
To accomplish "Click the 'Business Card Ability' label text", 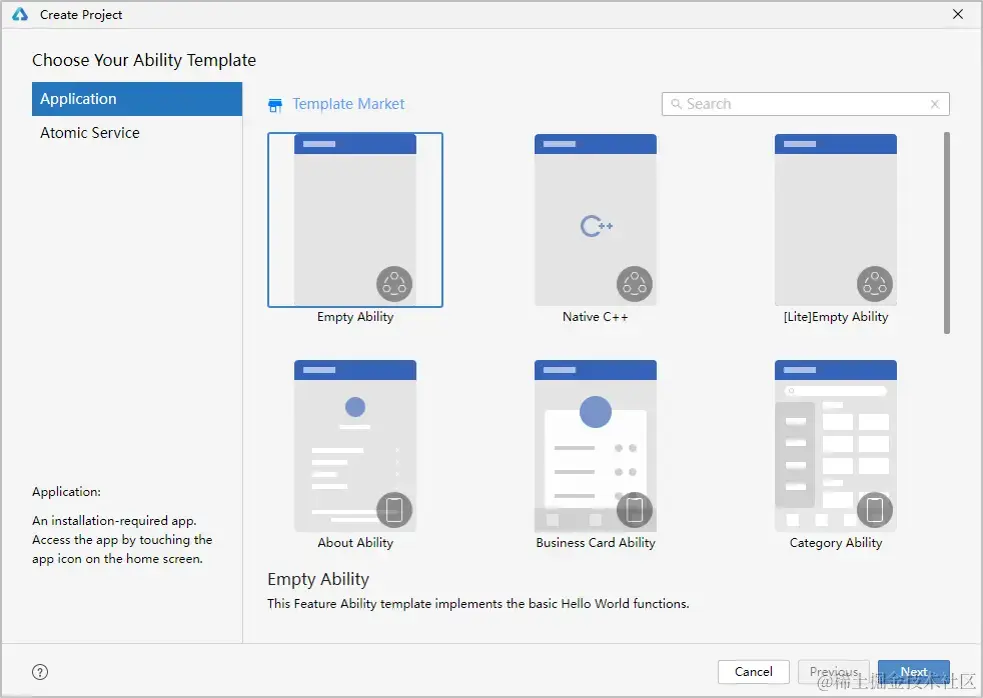I will click(596, 542).
